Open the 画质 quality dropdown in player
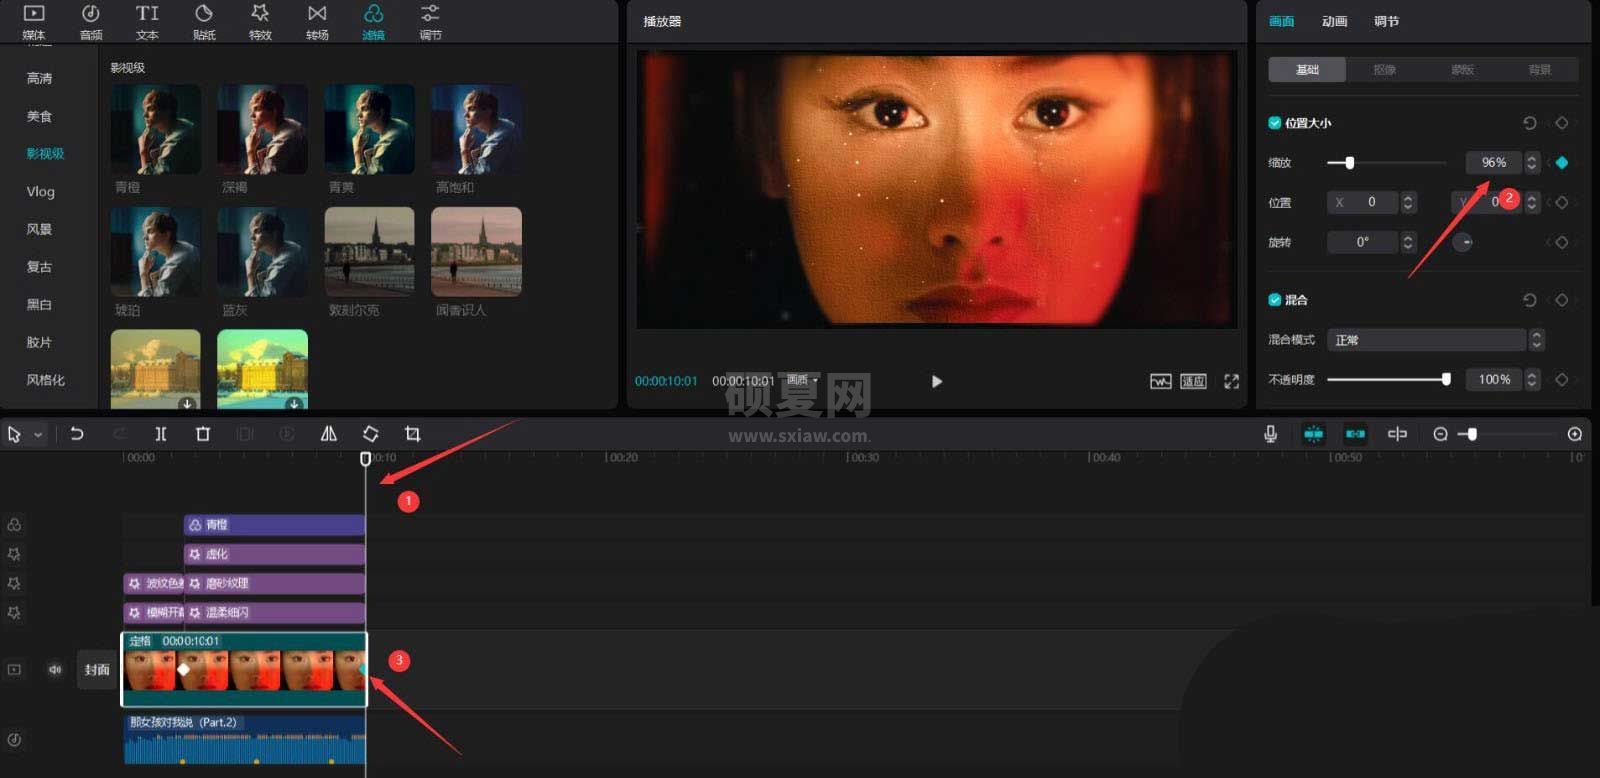Viewport: 1600px width, 778px height. [802, 380]
